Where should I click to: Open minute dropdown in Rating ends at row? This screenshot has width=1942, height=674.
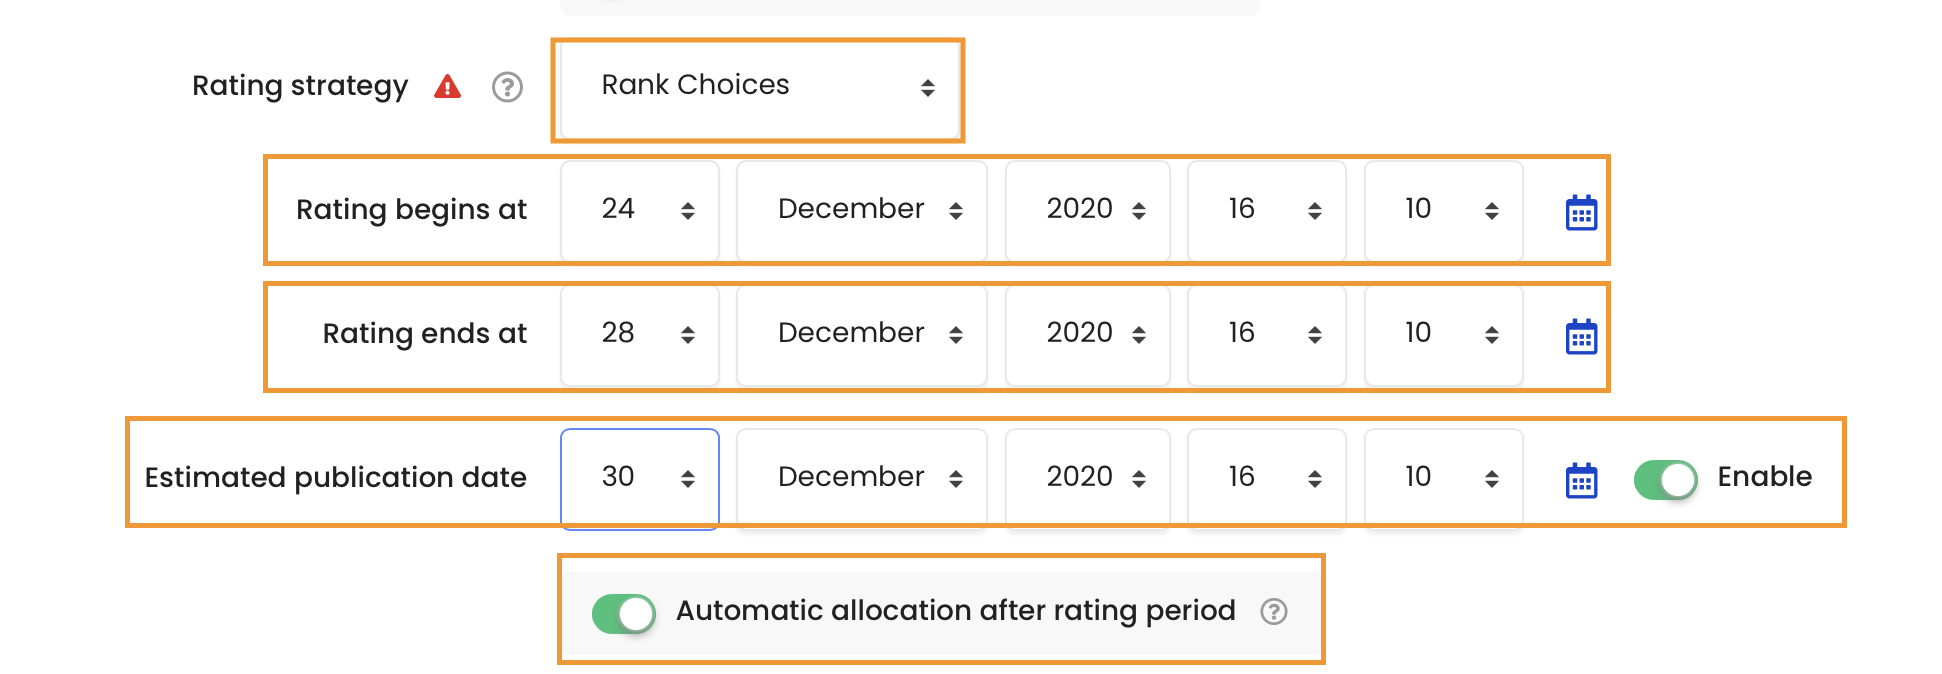pos(1444,334)
